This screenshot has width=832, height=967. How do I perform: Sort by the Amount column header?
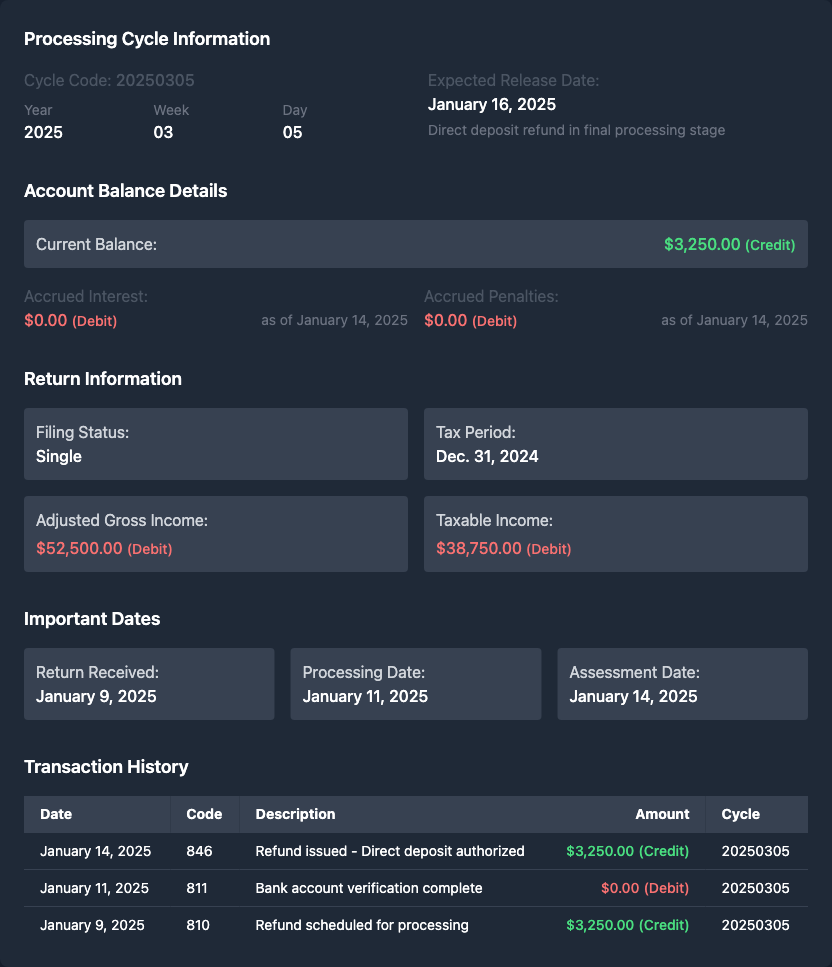point(662,814)
